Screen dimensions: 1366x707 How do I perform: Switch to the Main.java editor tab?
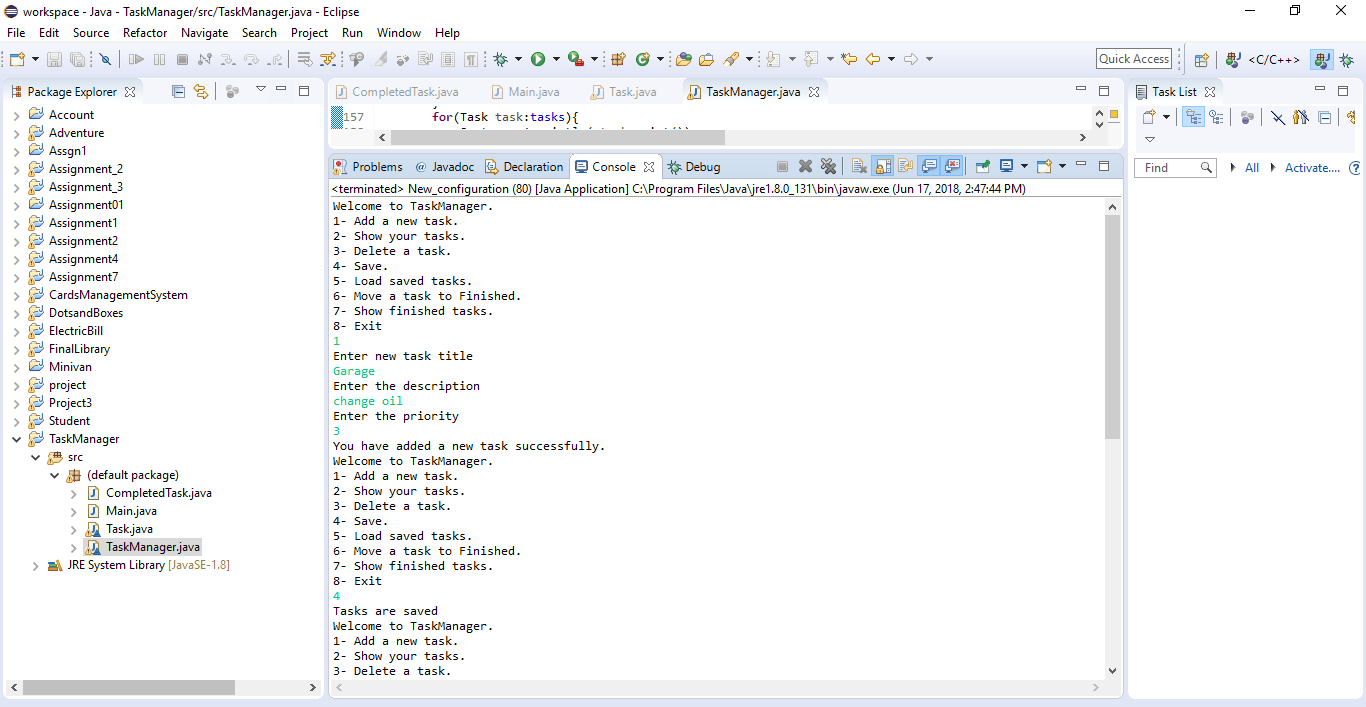point(525,91)
